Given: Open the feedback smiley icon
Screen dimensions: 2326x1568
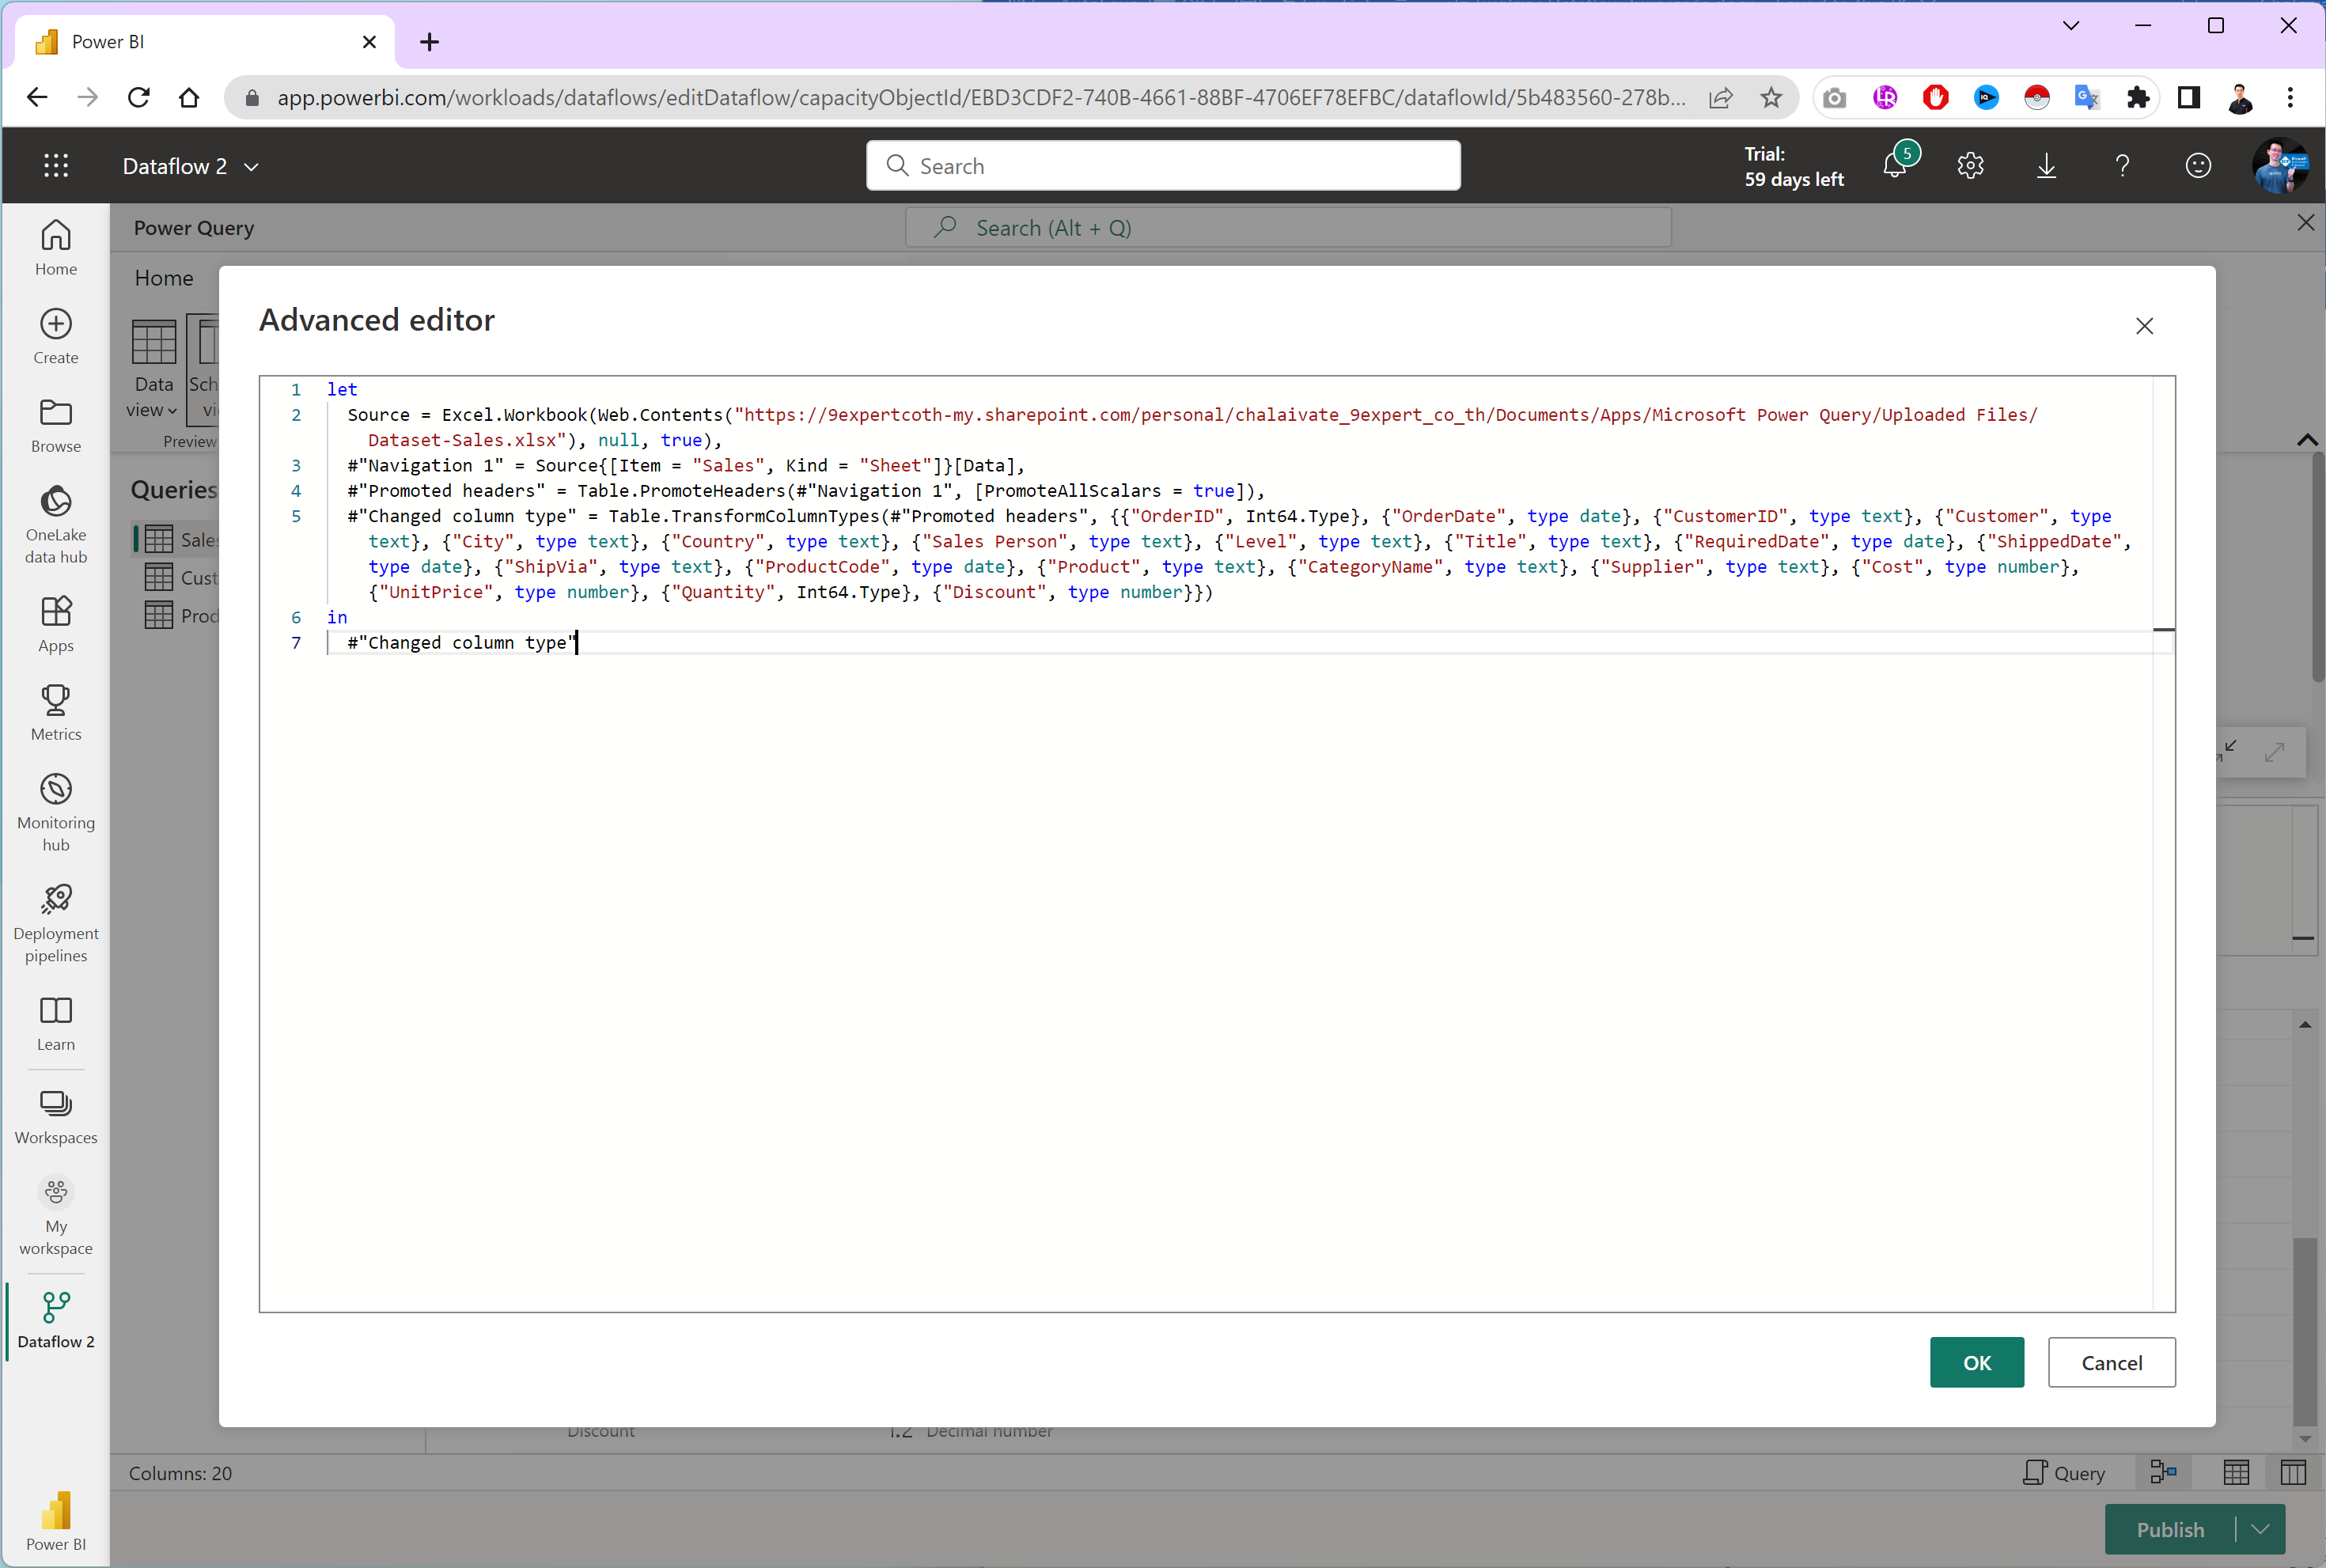Looking at the screenshot, I should pyautogui.click(x=2197, y=166).
